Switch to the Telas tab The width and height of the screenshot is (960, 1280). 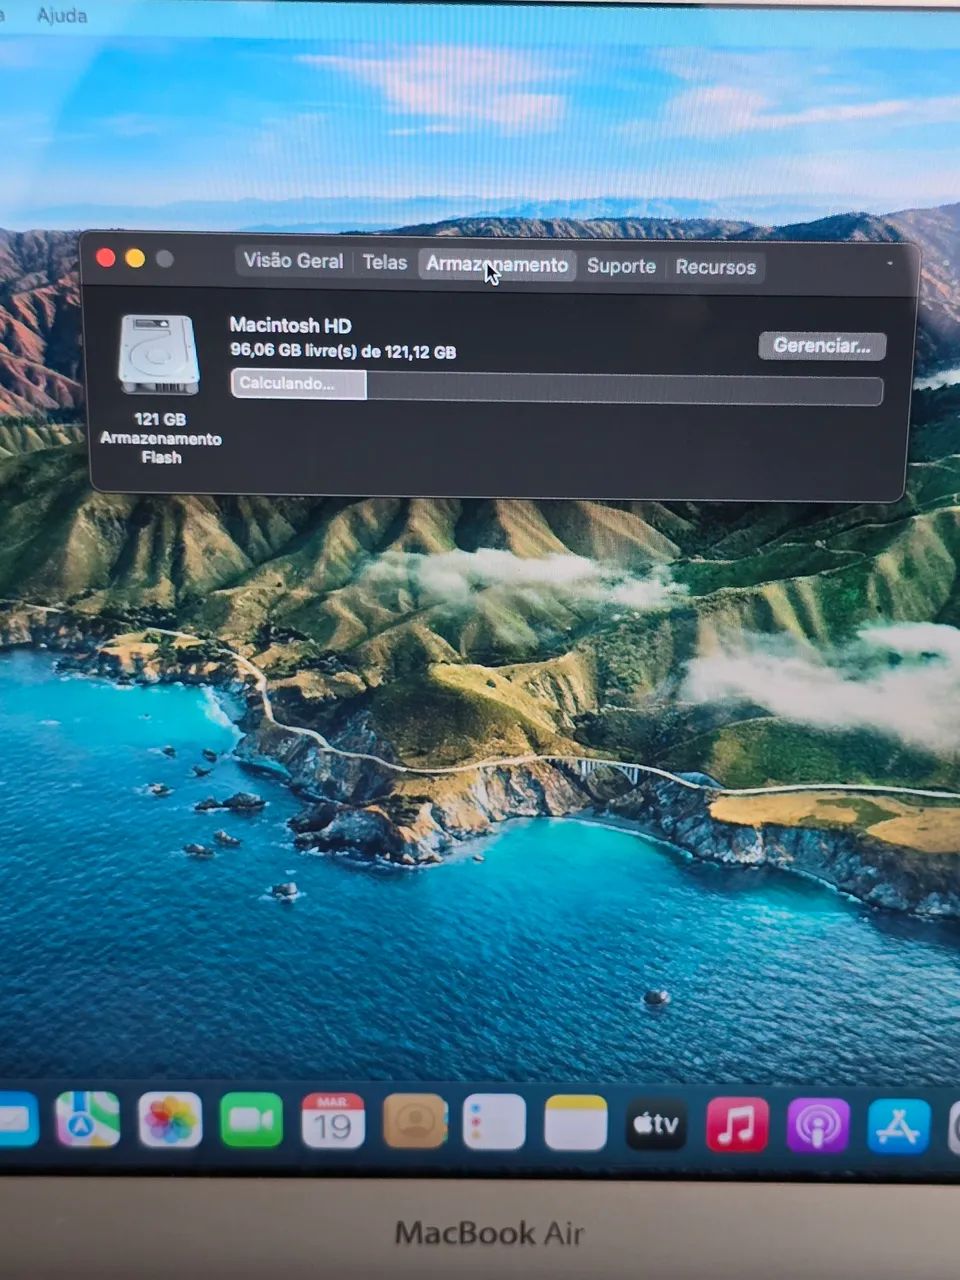point(384,262)
